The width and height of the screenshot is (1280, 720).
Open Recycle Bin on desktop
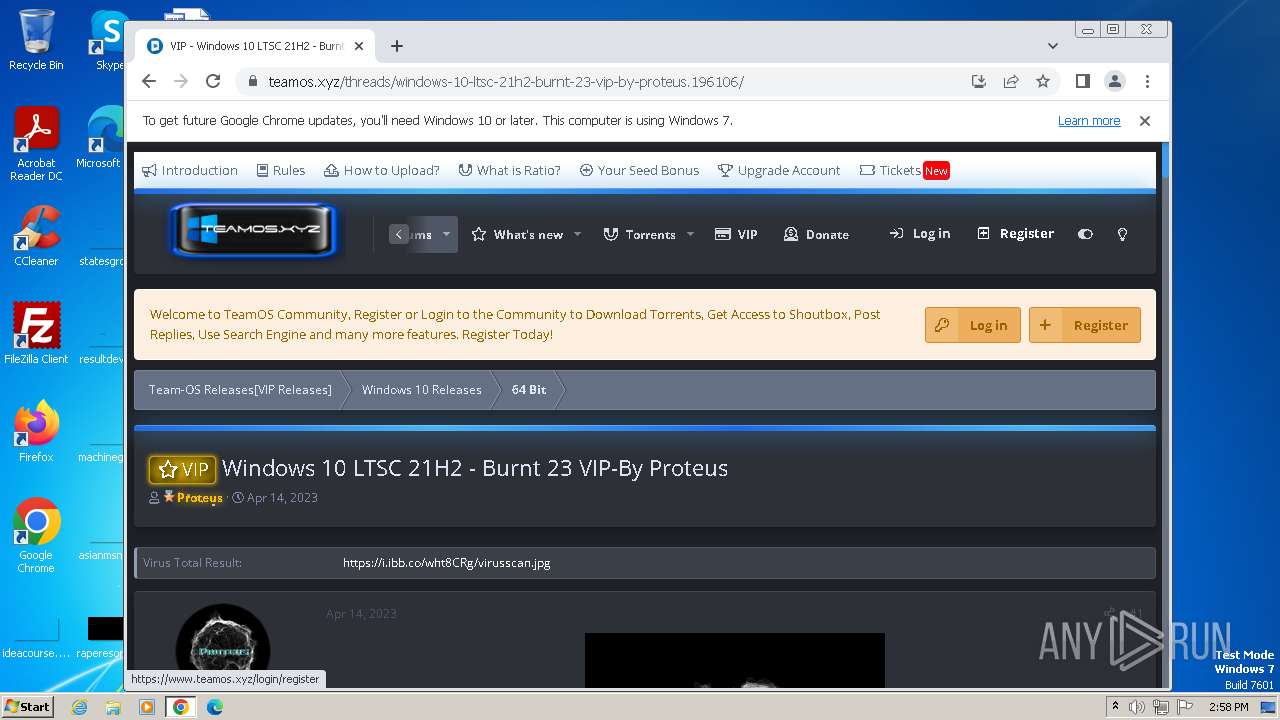pyautogui.click(x=36, y=40)
